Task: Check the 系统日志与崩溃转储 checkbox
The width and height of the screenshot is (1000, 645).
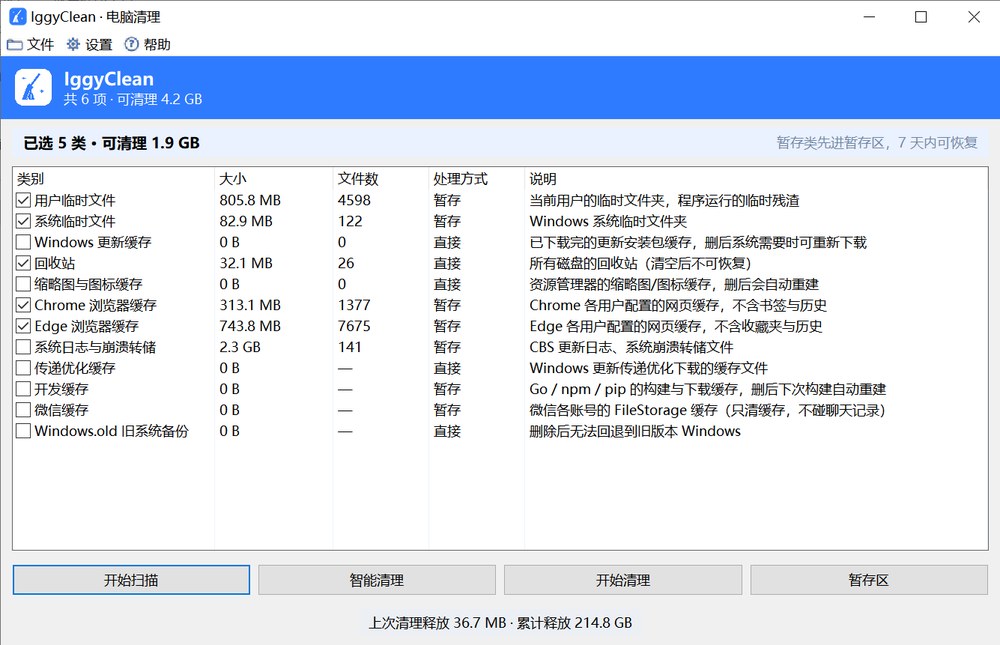Action: coord(23,347)
